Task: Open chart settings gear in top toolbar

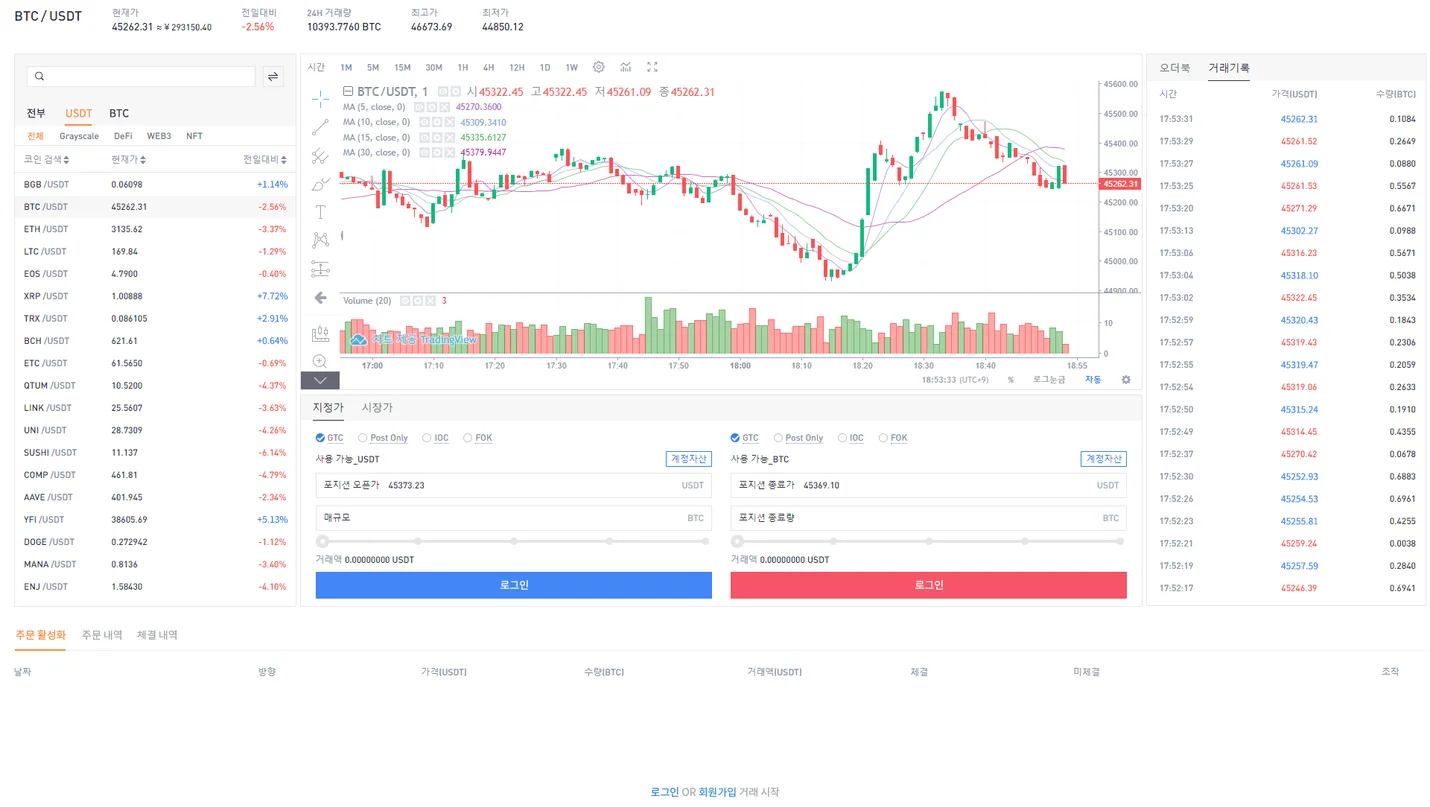Action: pos(598,67)
